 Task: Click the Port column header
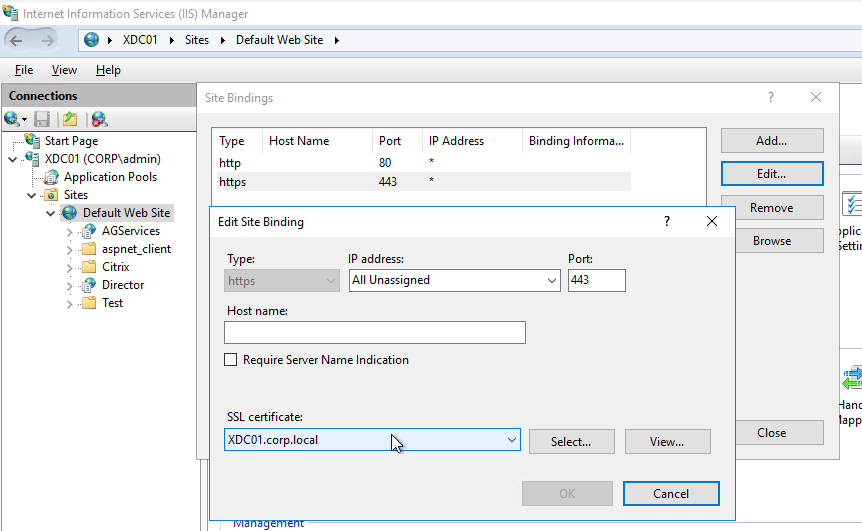tap(397, 141)
